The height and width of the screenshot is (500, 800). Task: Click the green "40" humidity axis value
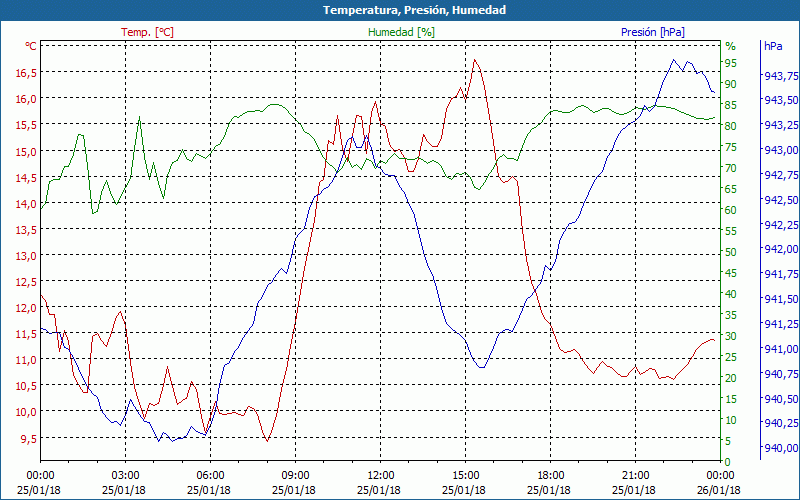click(x=731, y=294)
